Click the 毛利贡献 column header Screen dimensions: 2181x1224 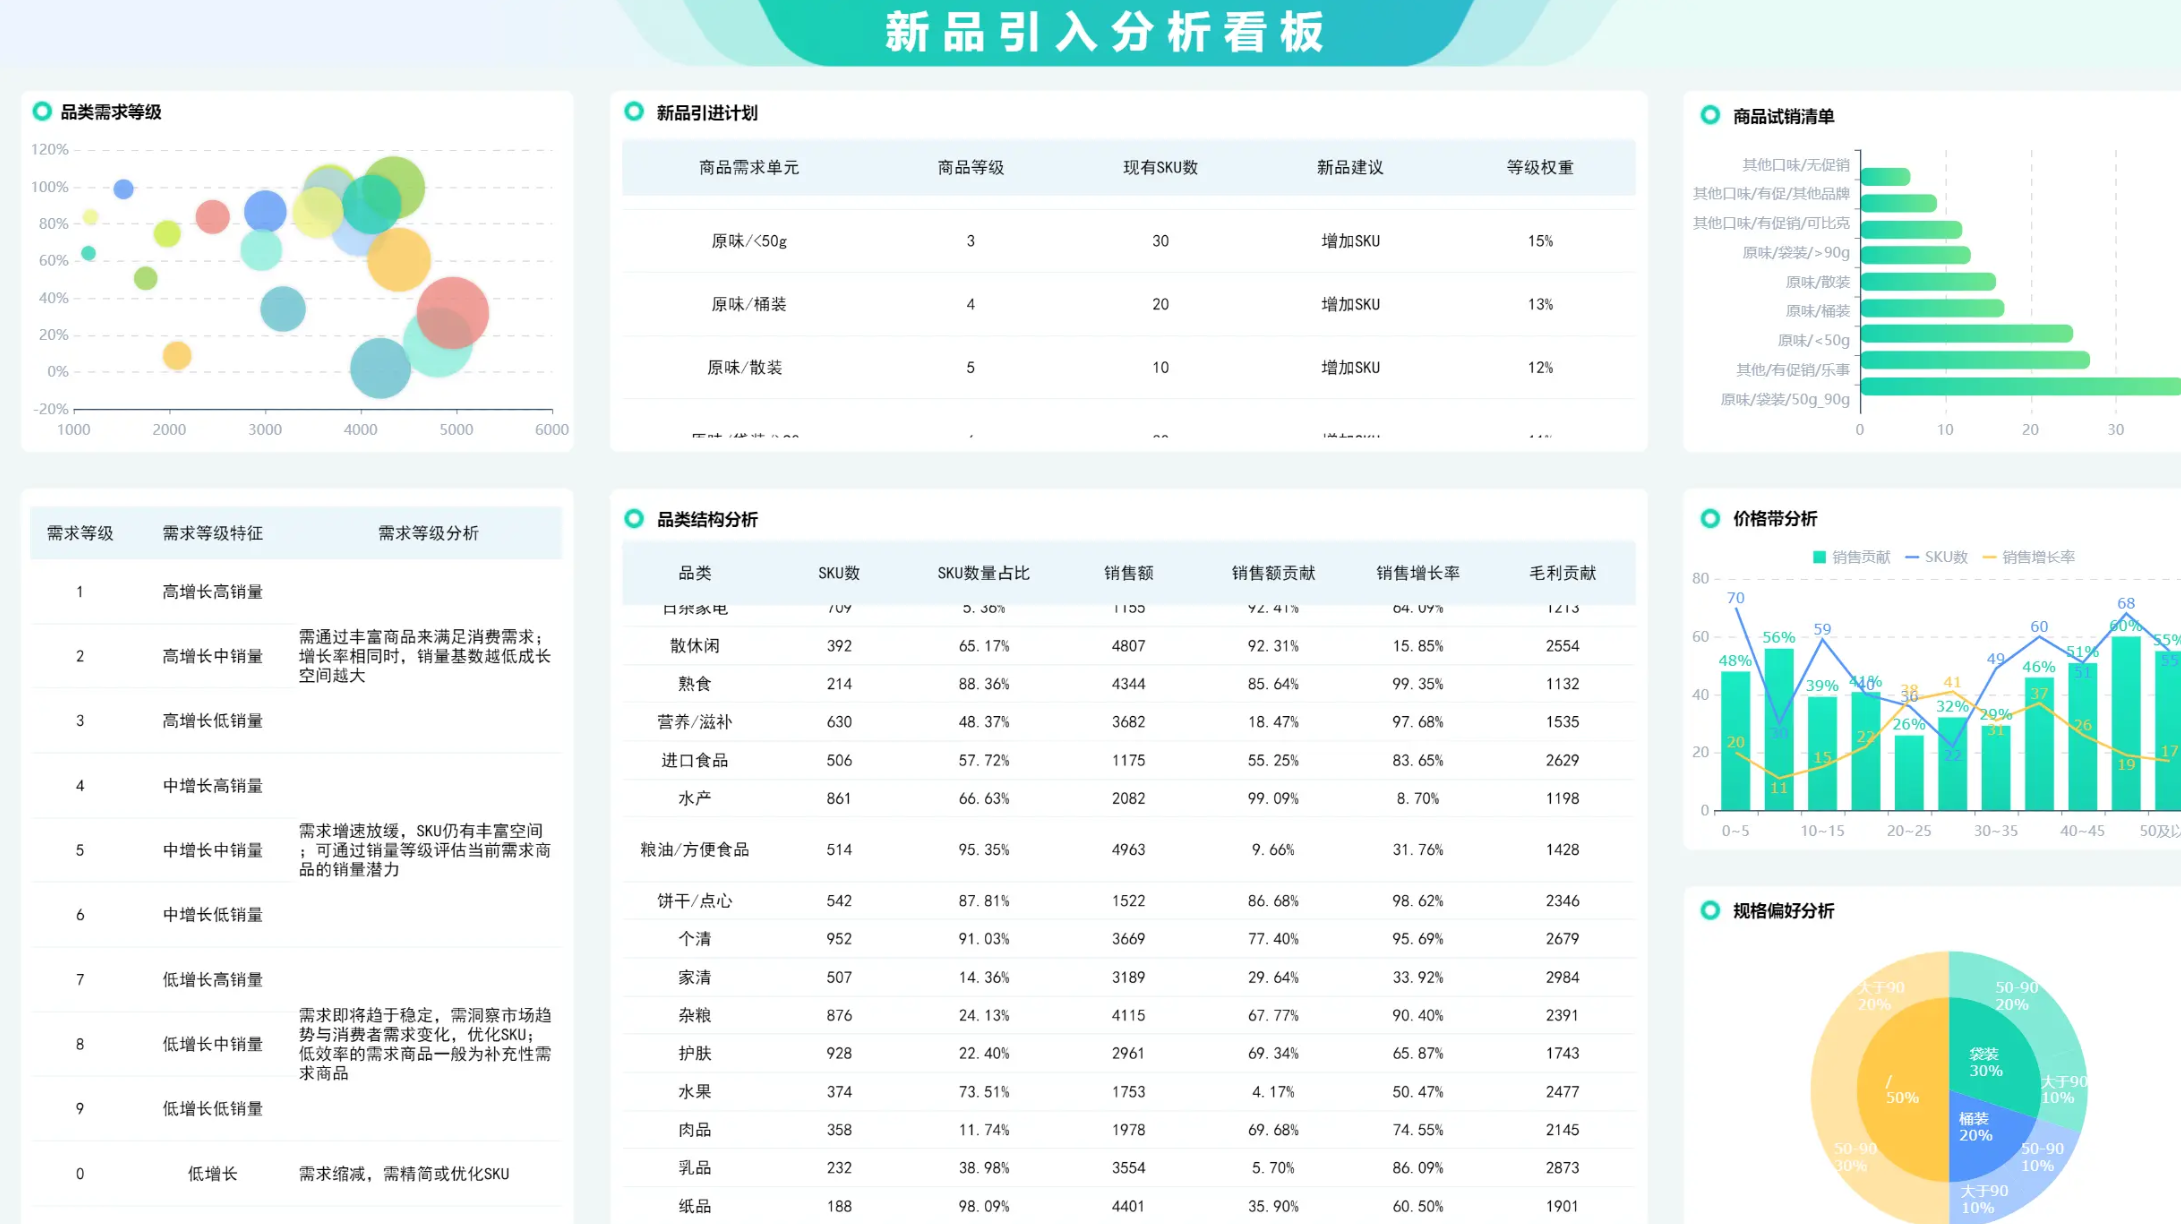pyautogui.click(x=1562, y=573)
